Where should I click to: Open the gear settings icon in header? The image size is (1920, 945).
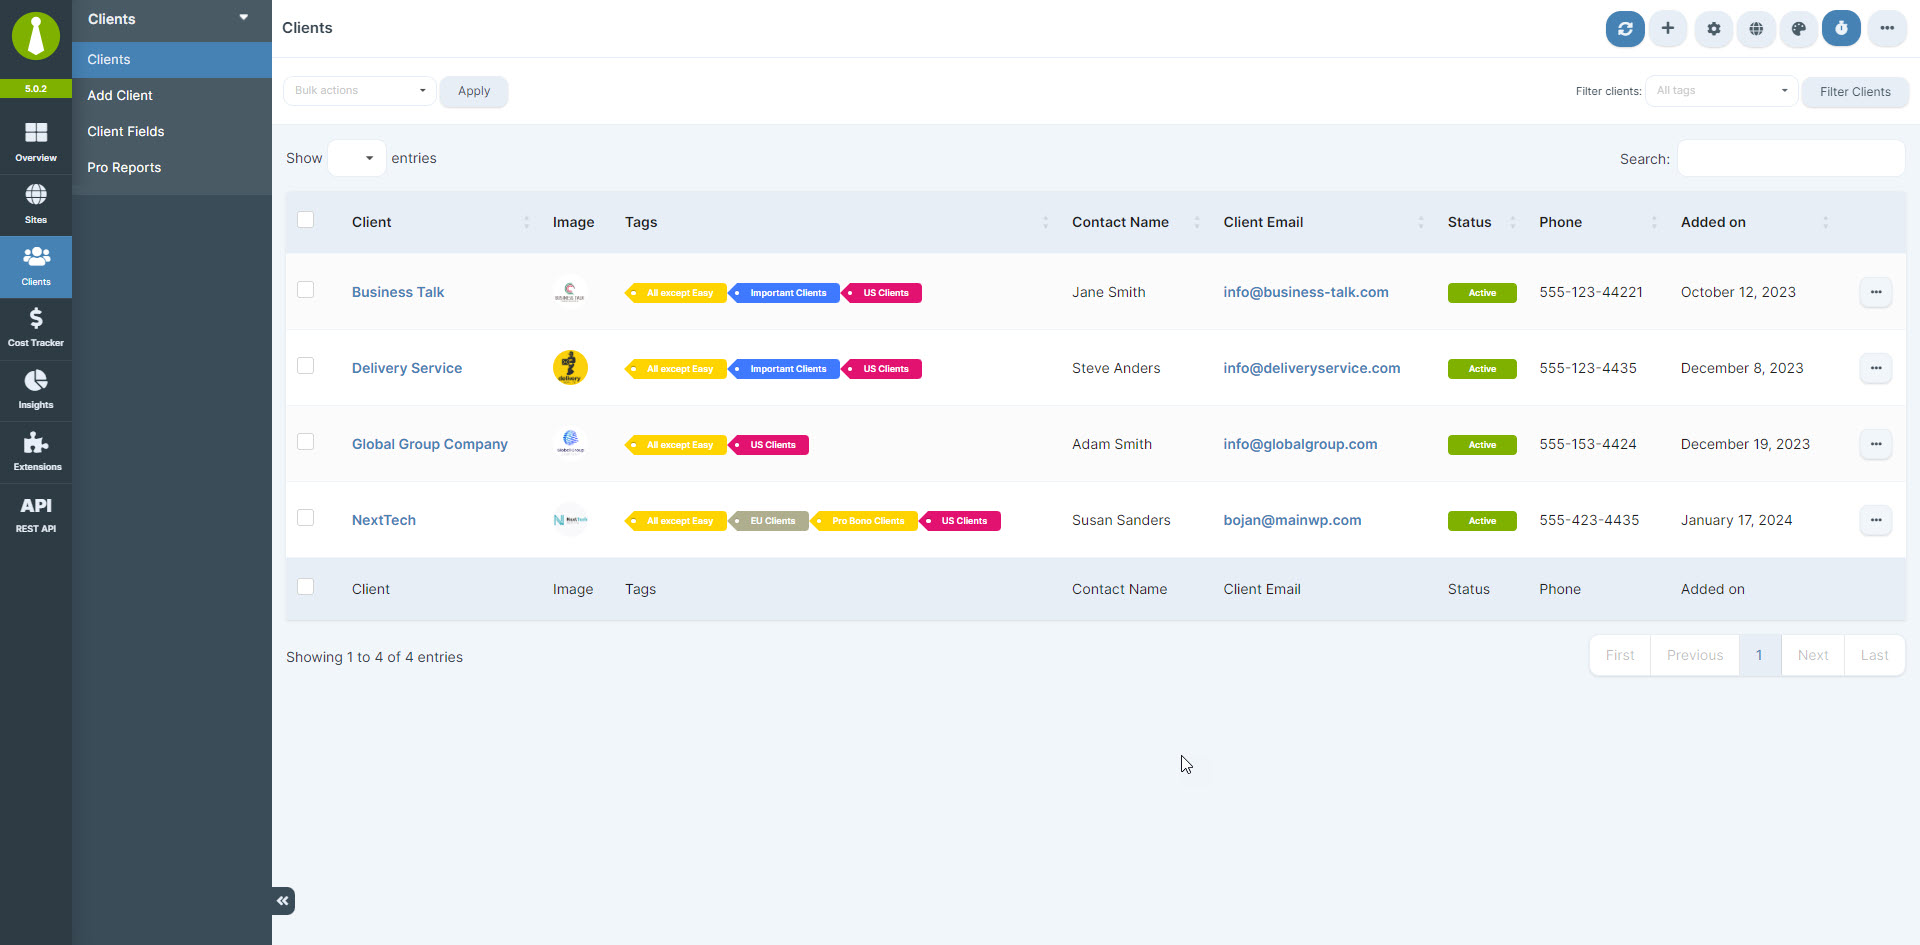[1713, 29]
